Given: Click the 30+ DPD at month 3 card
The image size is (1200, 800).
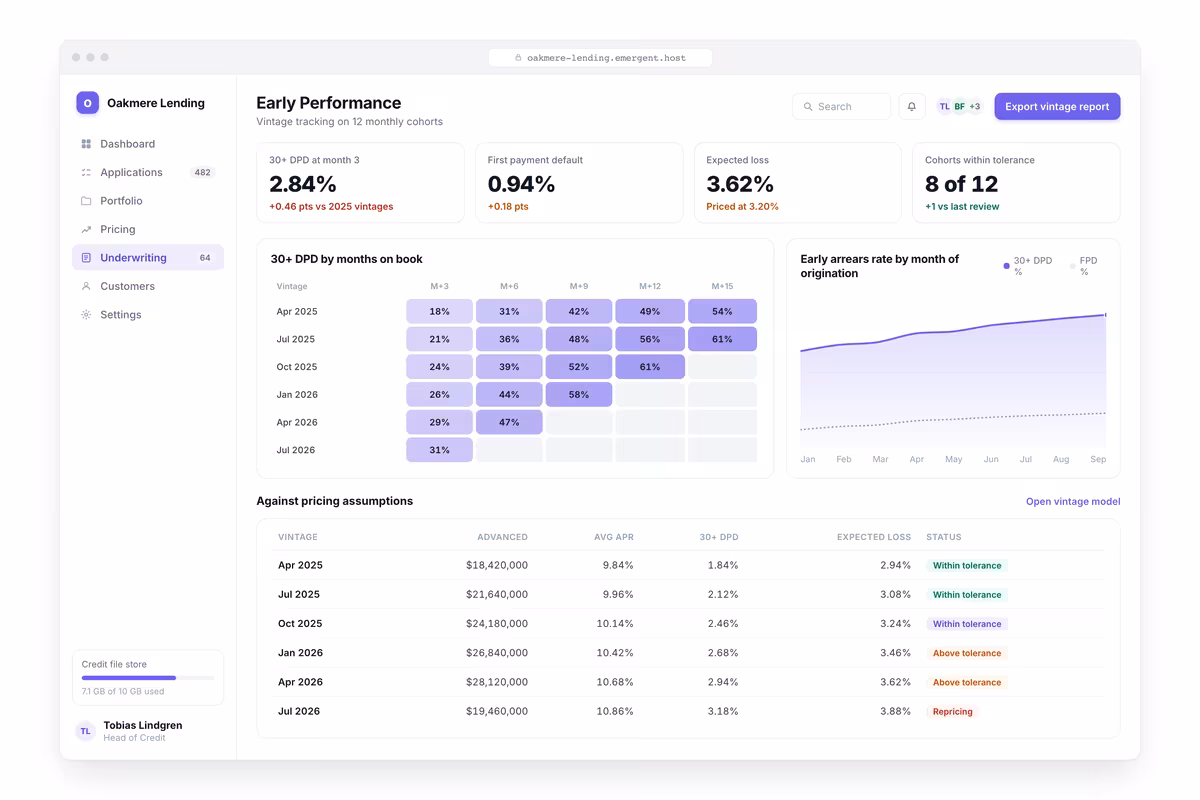Looking at the screenshot, I should click(361, 183).
